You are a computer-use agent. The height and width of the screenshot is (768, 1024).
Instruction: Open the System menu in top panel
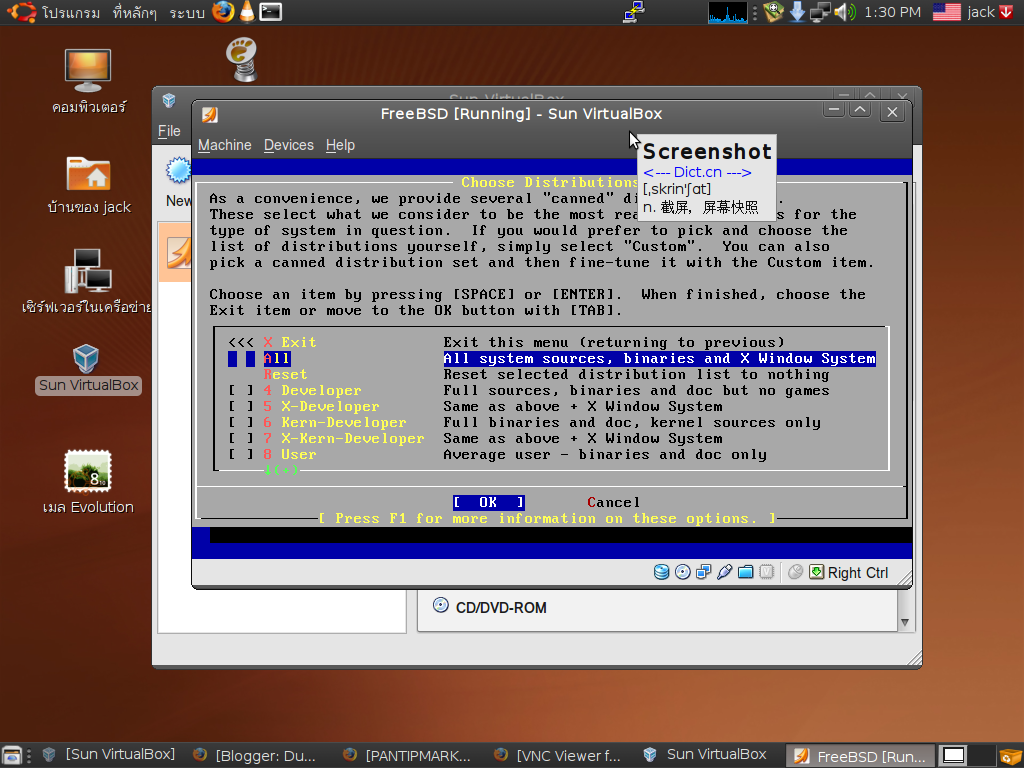coord(187,12)
